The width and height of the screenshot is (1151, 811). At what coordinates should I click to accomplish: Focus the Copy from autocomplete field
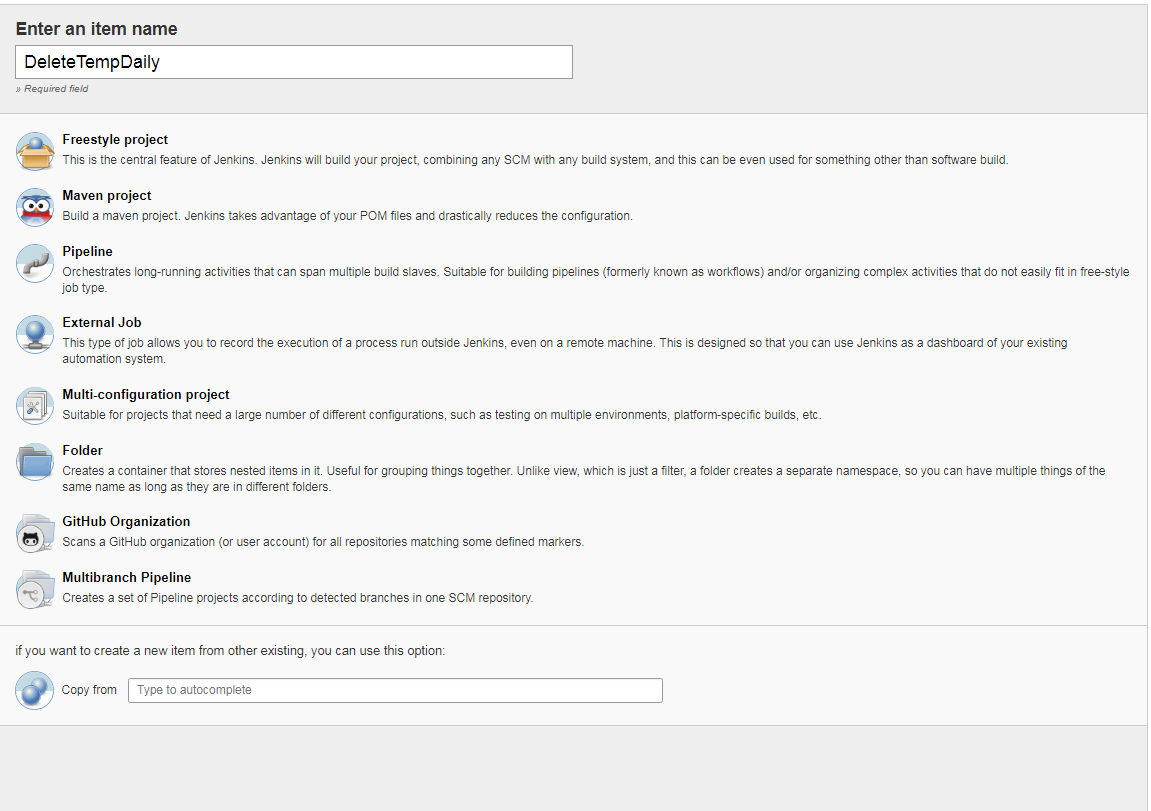coord(396,690)
